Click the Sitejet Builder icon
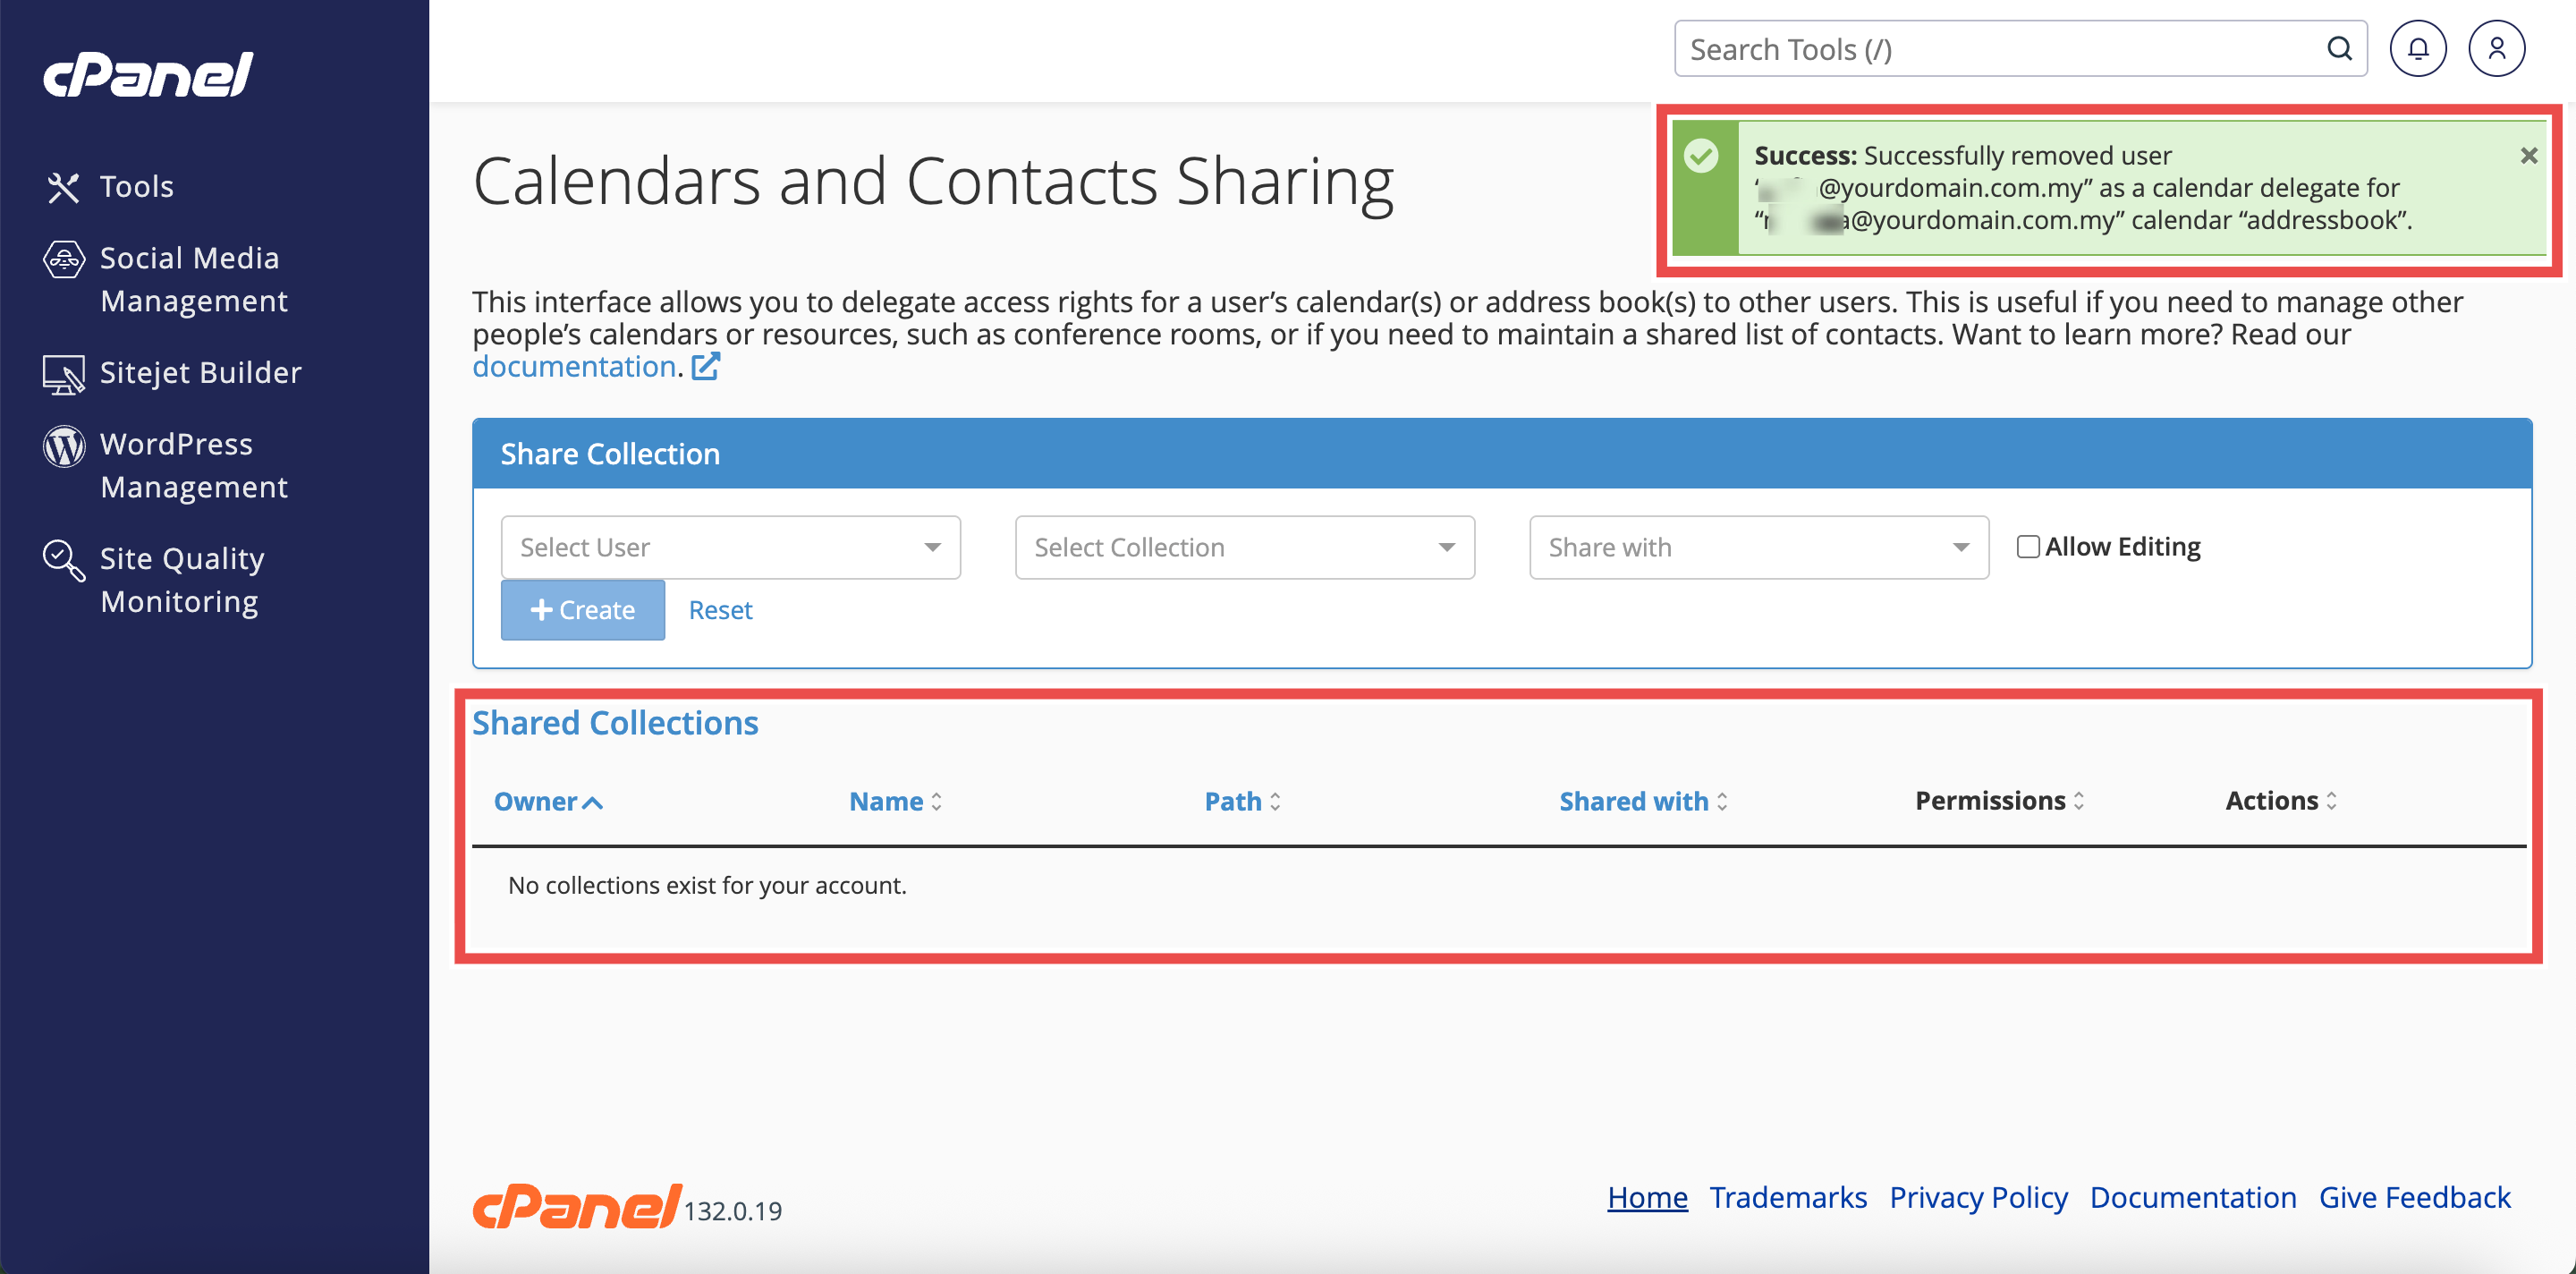The height and width of the screenshot is (1274, 2576). (x=64, y=374)
